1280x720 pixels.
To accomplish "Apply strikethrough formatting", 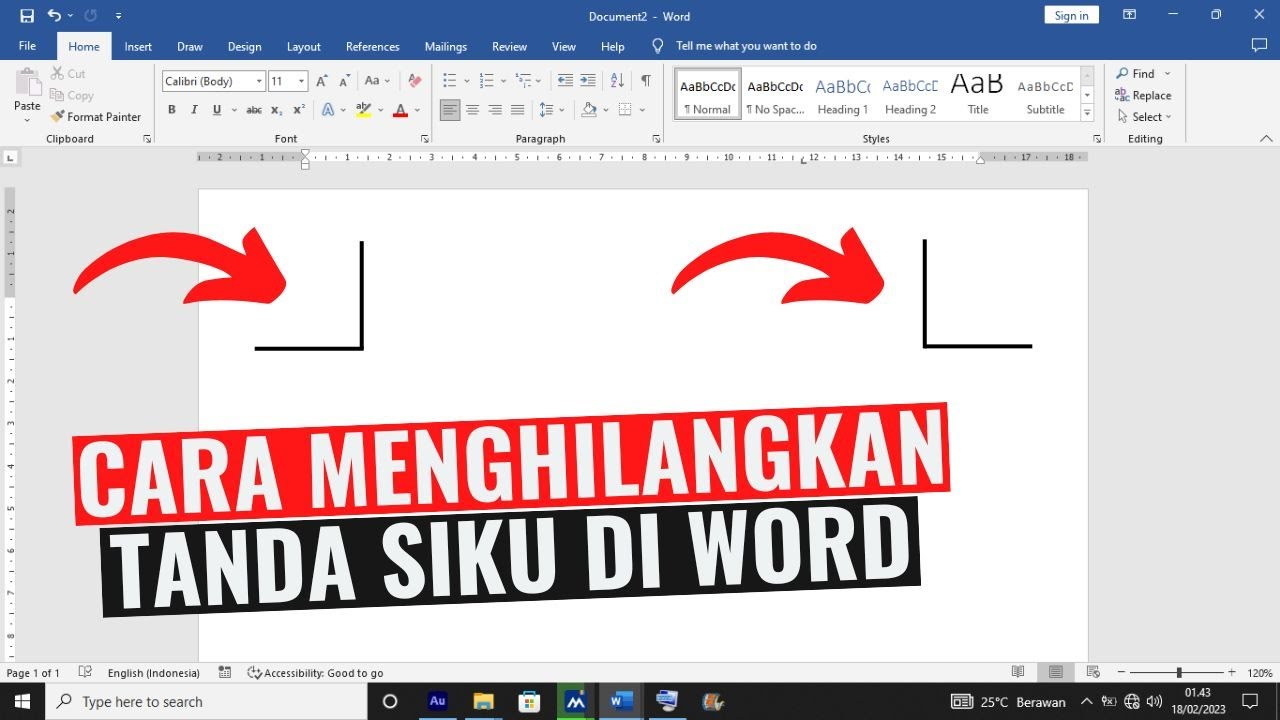I will (x=254, y=110).
